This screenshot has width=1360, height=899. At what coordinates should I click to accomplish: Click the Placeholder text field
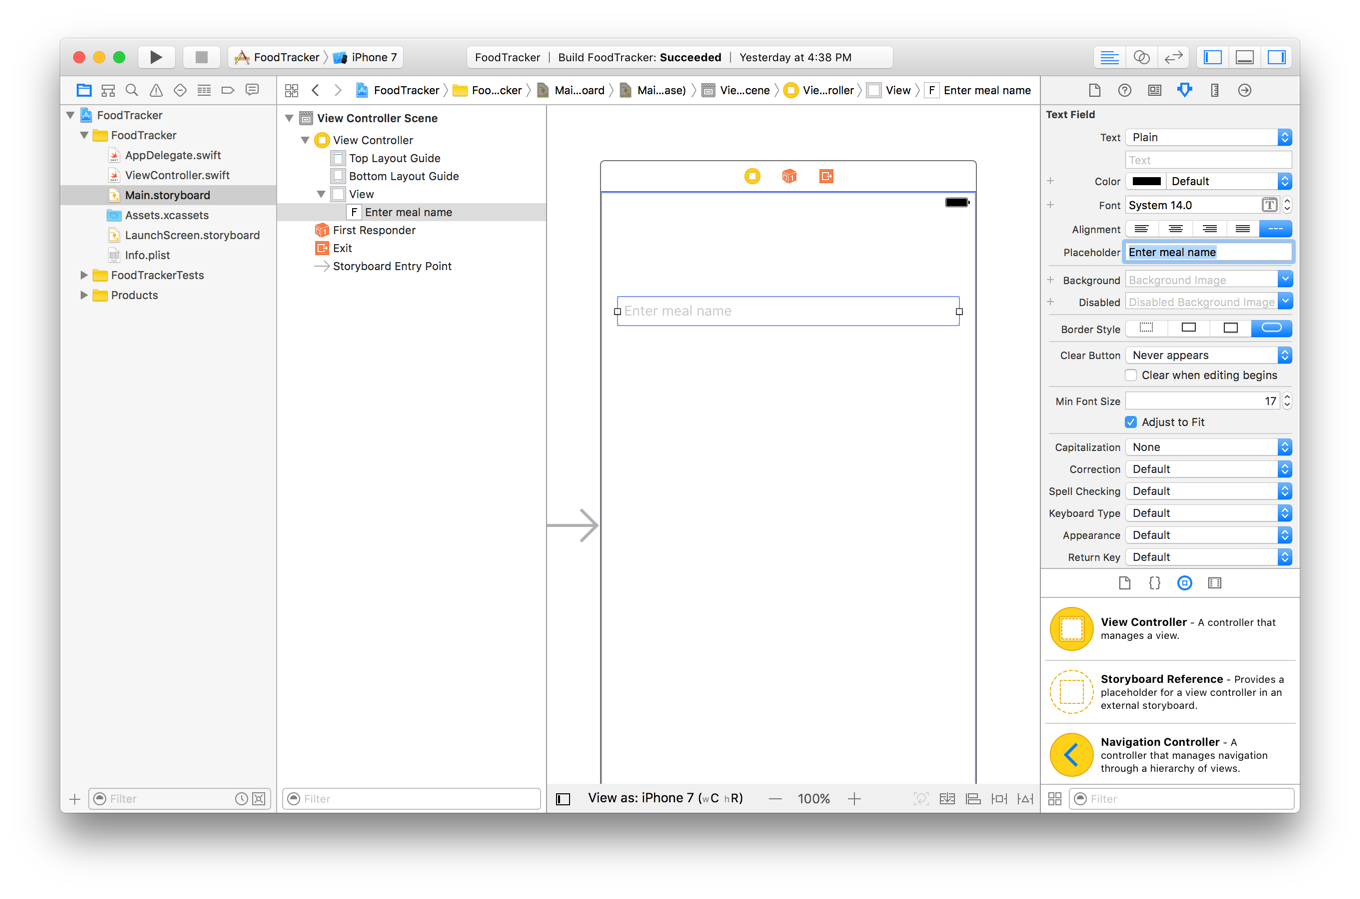tap(1209, 252)
